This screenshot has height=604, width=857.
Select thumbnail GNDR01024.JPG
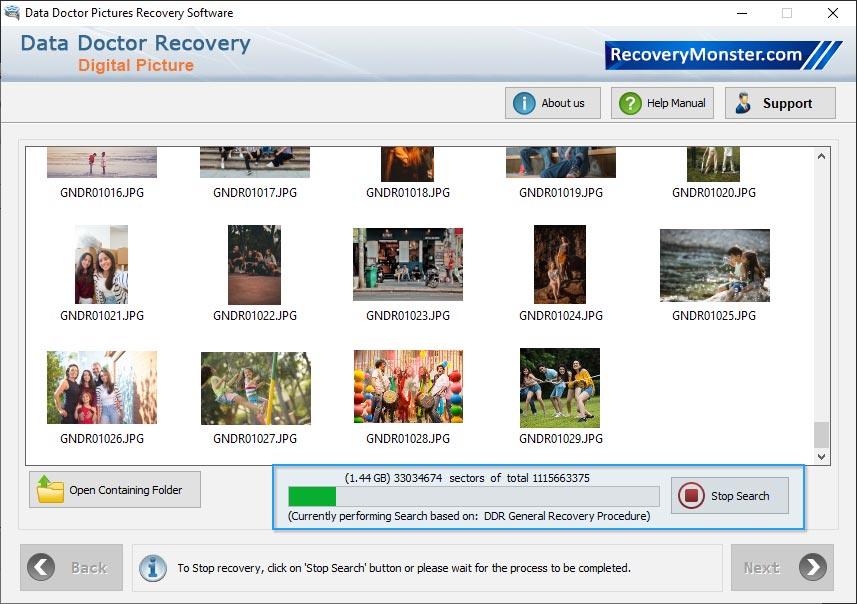559,264
